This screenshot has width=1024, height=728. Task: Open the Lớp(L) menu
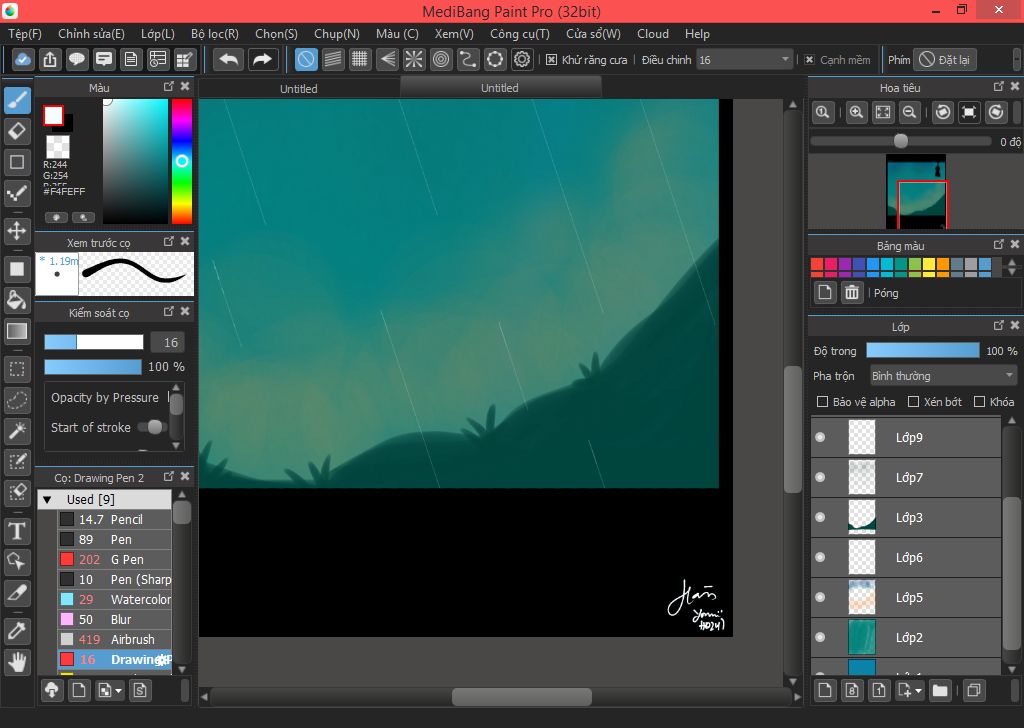[x=157, y=34]
